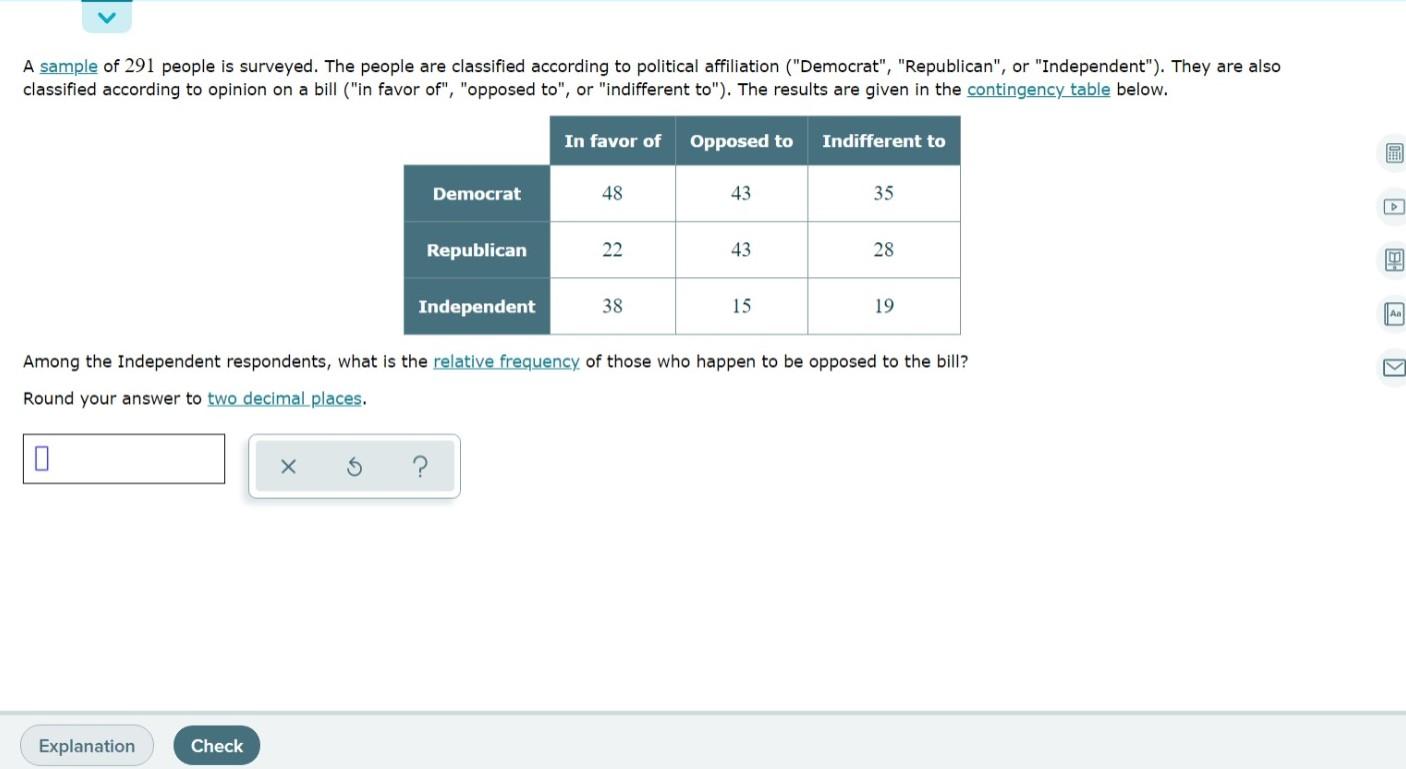This screenshot has width=1406, height=769.
Task: Open the video player resource
Action: click(x=1394, y=206)
